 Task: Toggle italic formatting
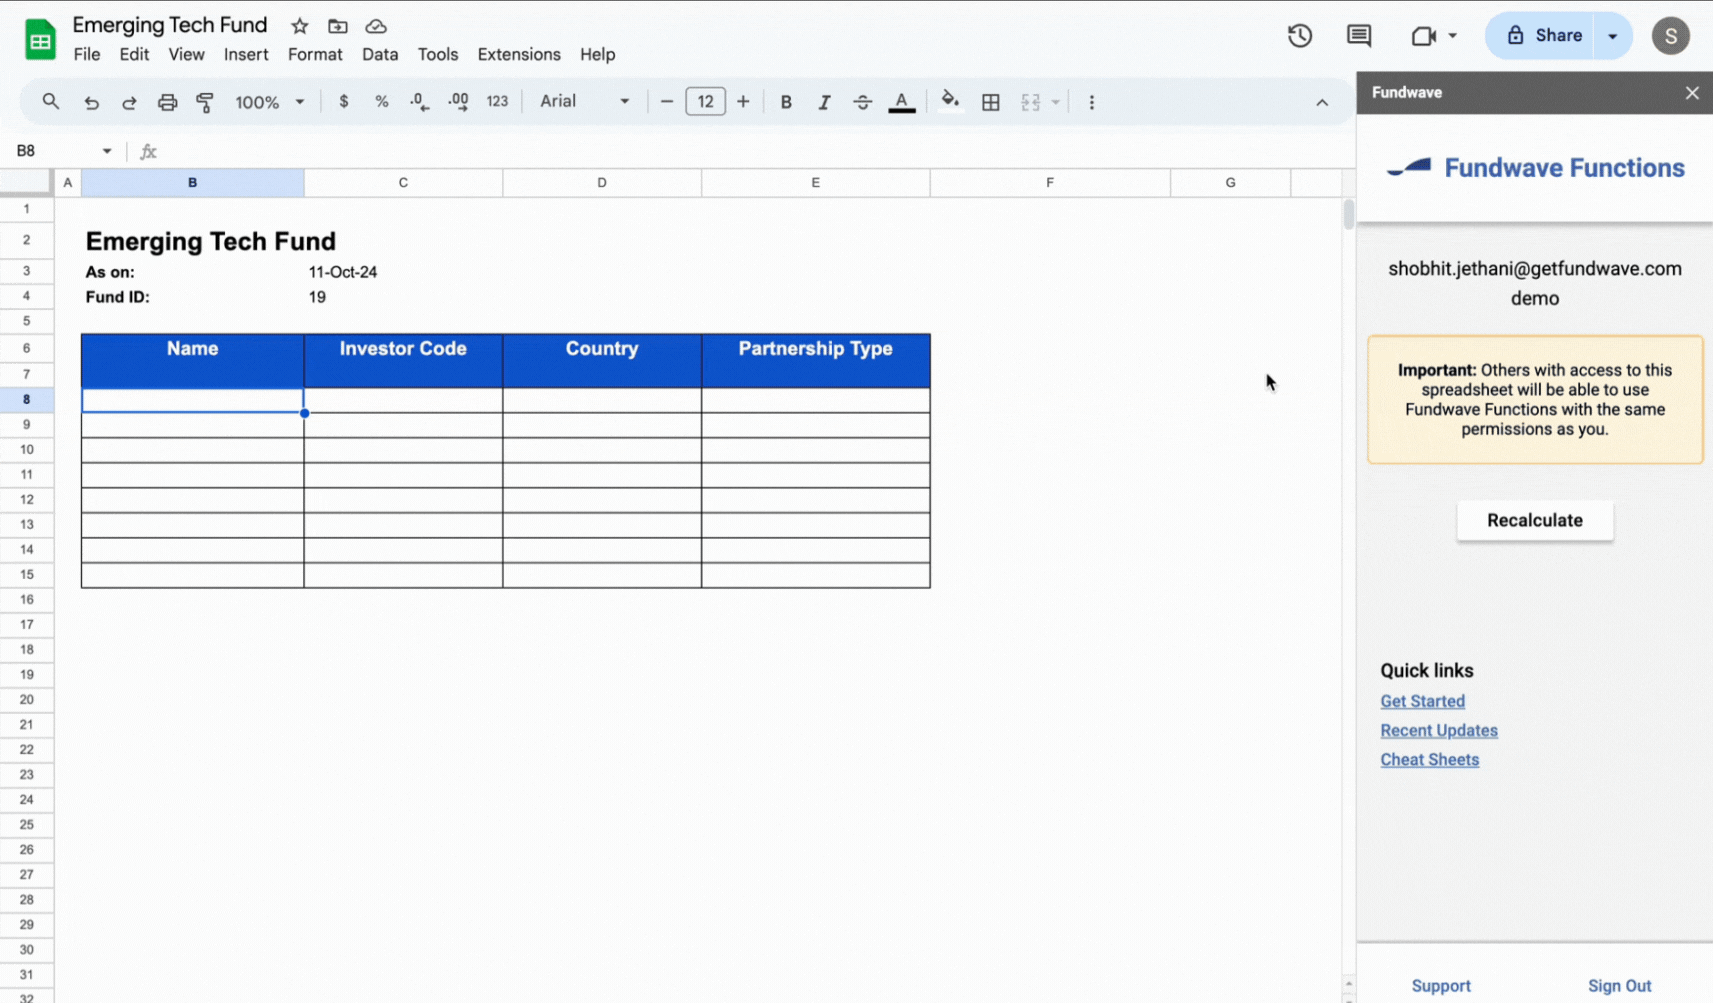pyautogui.click(x=824, y=102)
